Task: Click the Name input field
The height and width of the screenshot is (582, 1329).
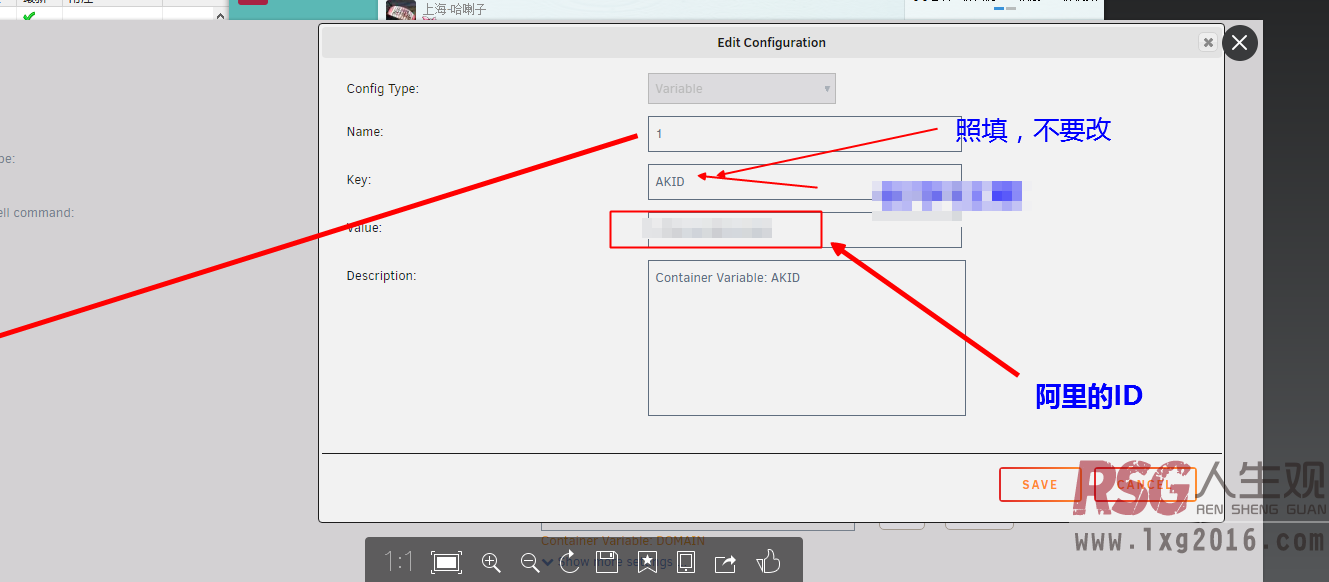Action: click(805, 133)
